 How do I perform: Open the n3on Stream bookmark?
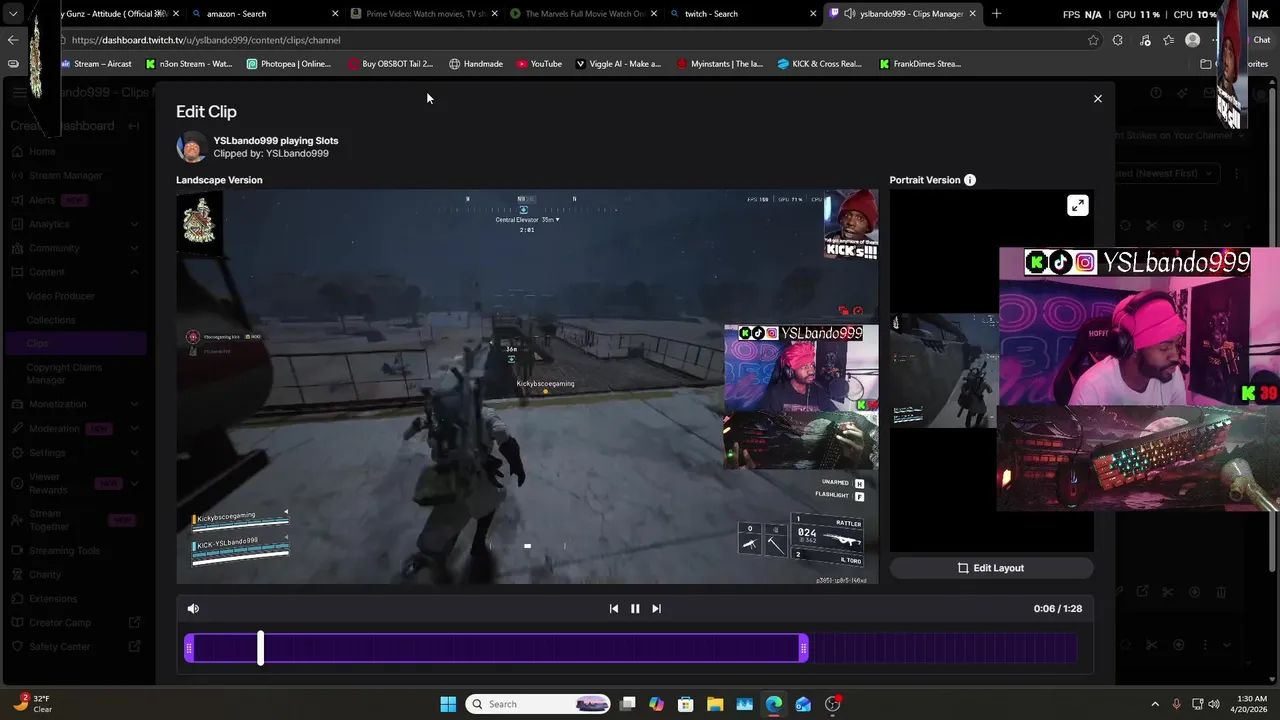189,64
